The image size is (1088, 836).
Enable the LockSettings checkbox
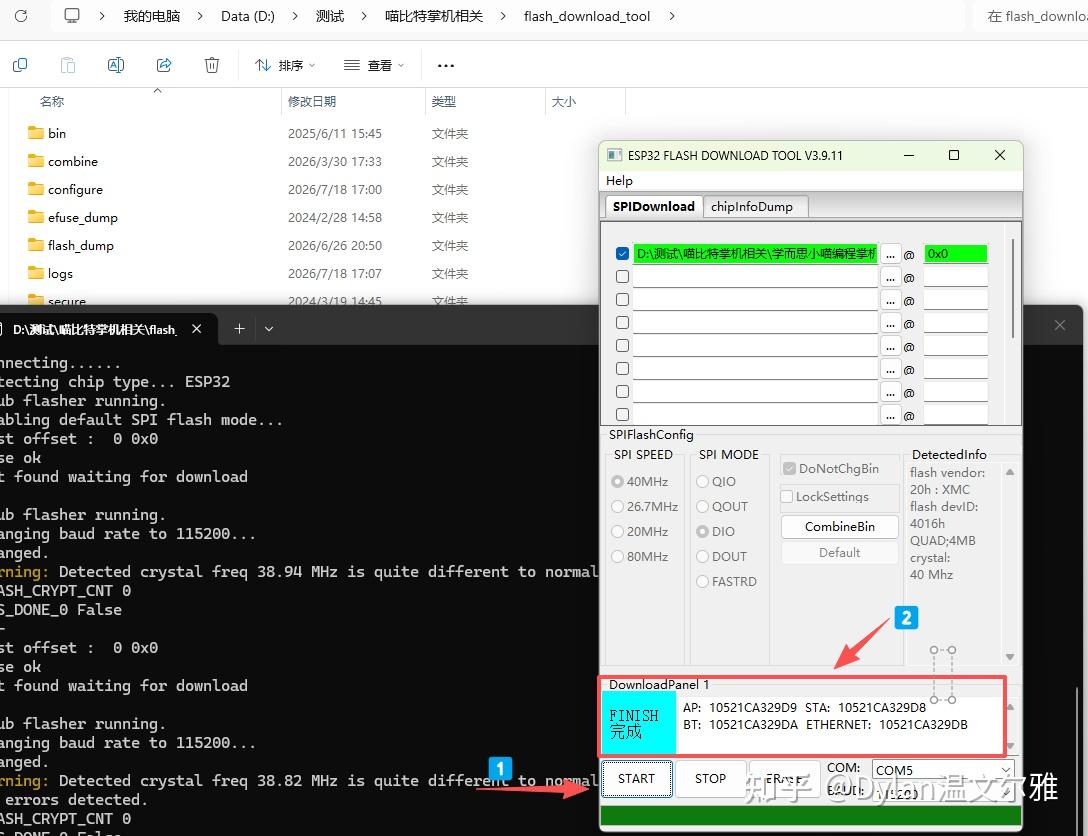(787, 496)
